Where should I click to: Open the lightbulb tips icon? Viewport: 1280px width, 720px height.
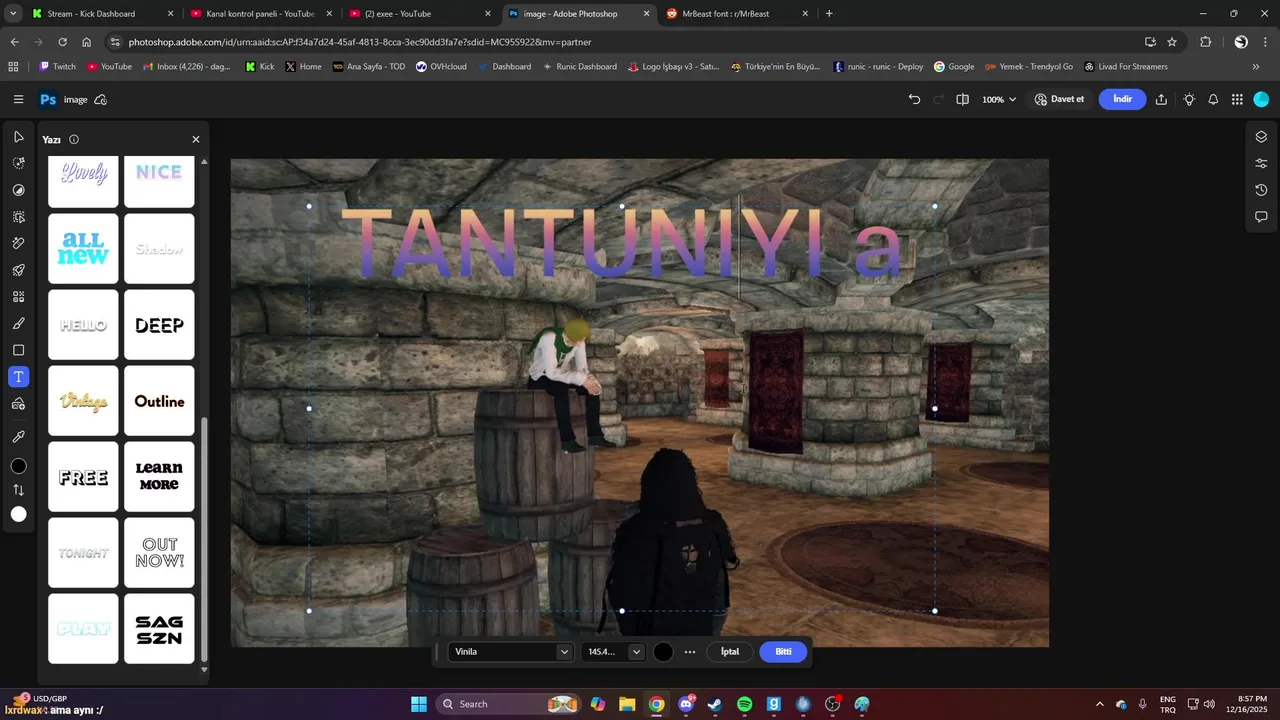(x=1189, y=99)
